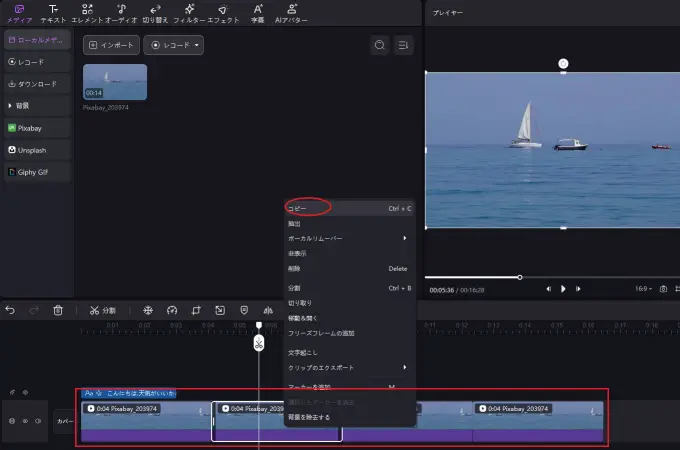
Task: Choose コピー in the context menu
Action: [350, 209]
